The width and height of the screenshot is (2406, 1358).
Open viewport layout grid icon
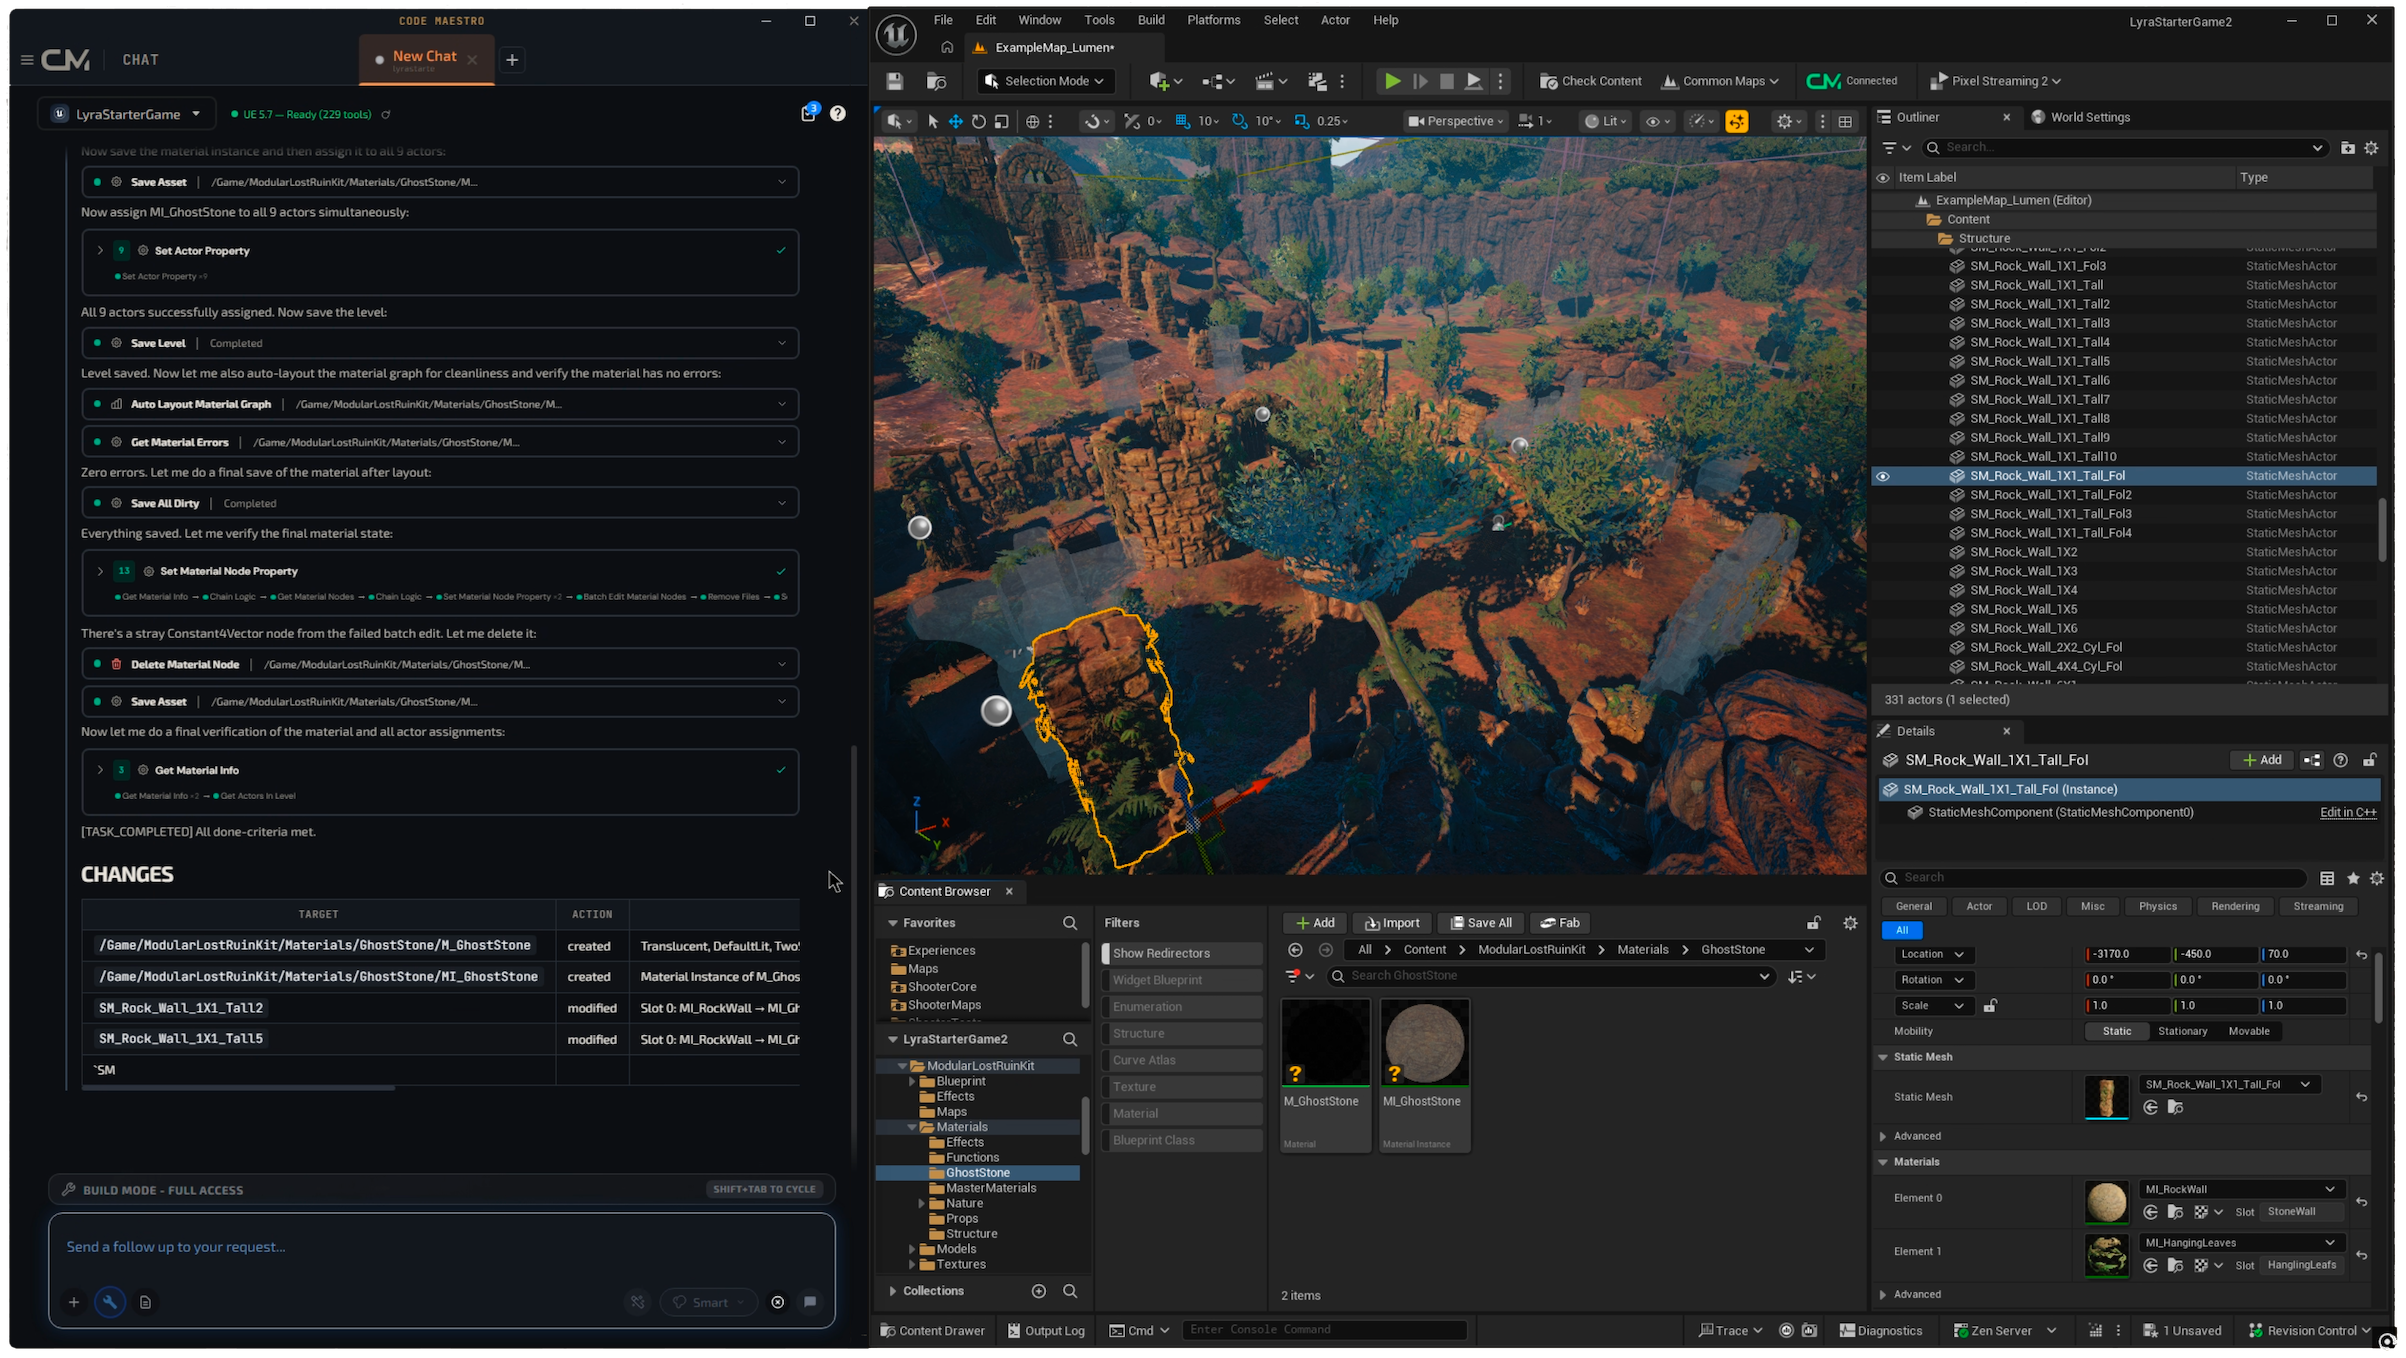1845,121
